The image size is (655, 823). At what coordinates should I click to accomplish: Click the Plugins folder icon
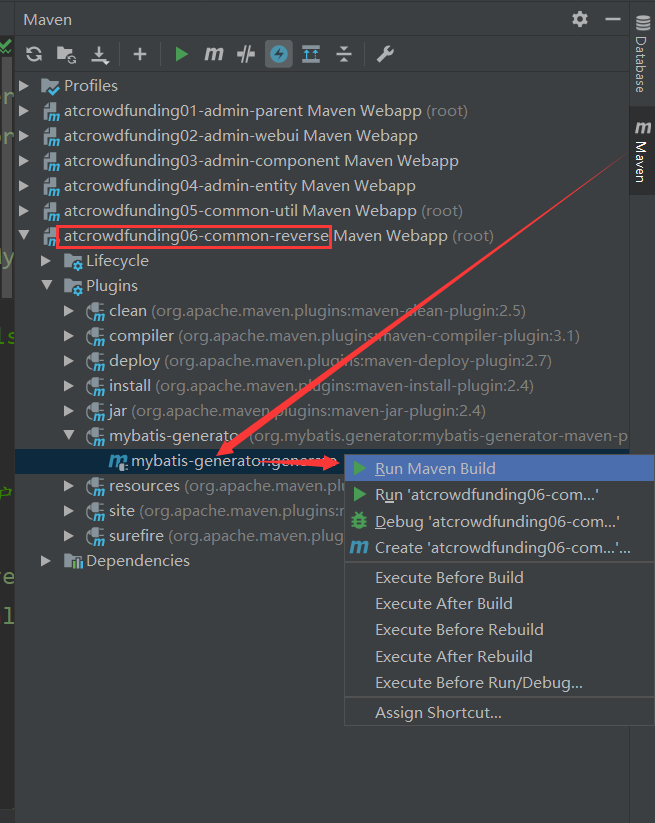point(73,287)
